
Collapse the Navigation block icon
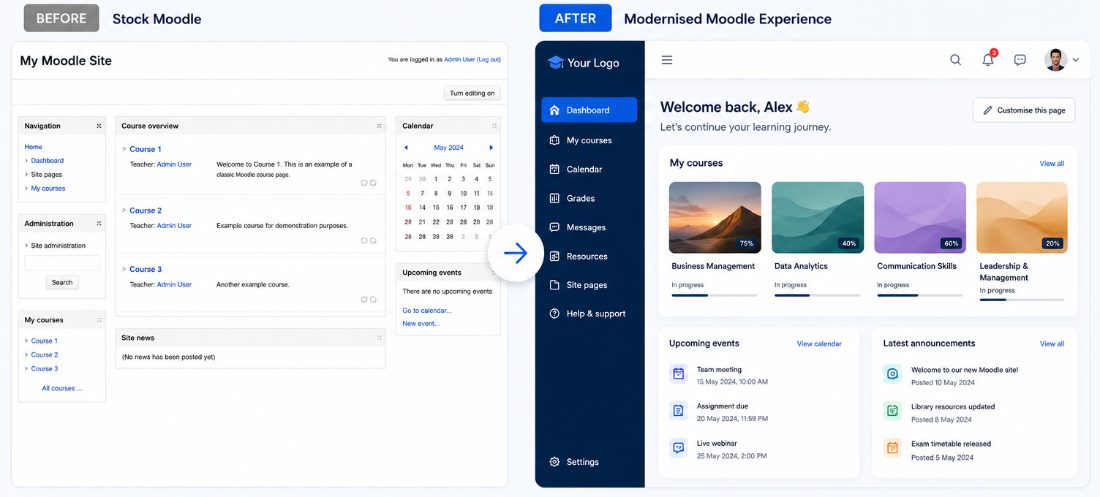[x=98, y=126]
